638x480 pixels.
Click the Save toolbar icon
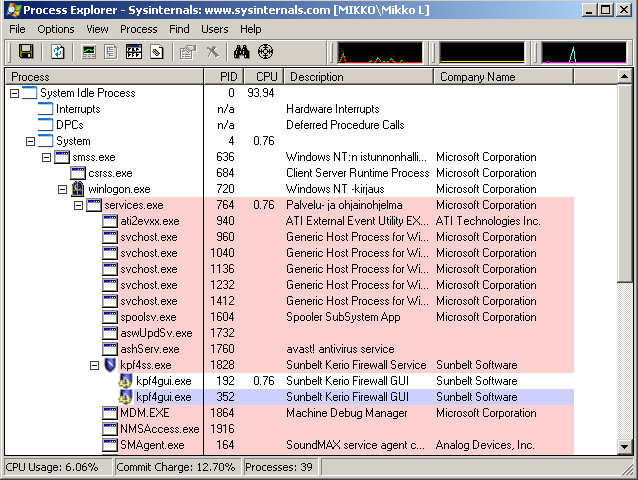pyautogui.click(x=26, y=52)
